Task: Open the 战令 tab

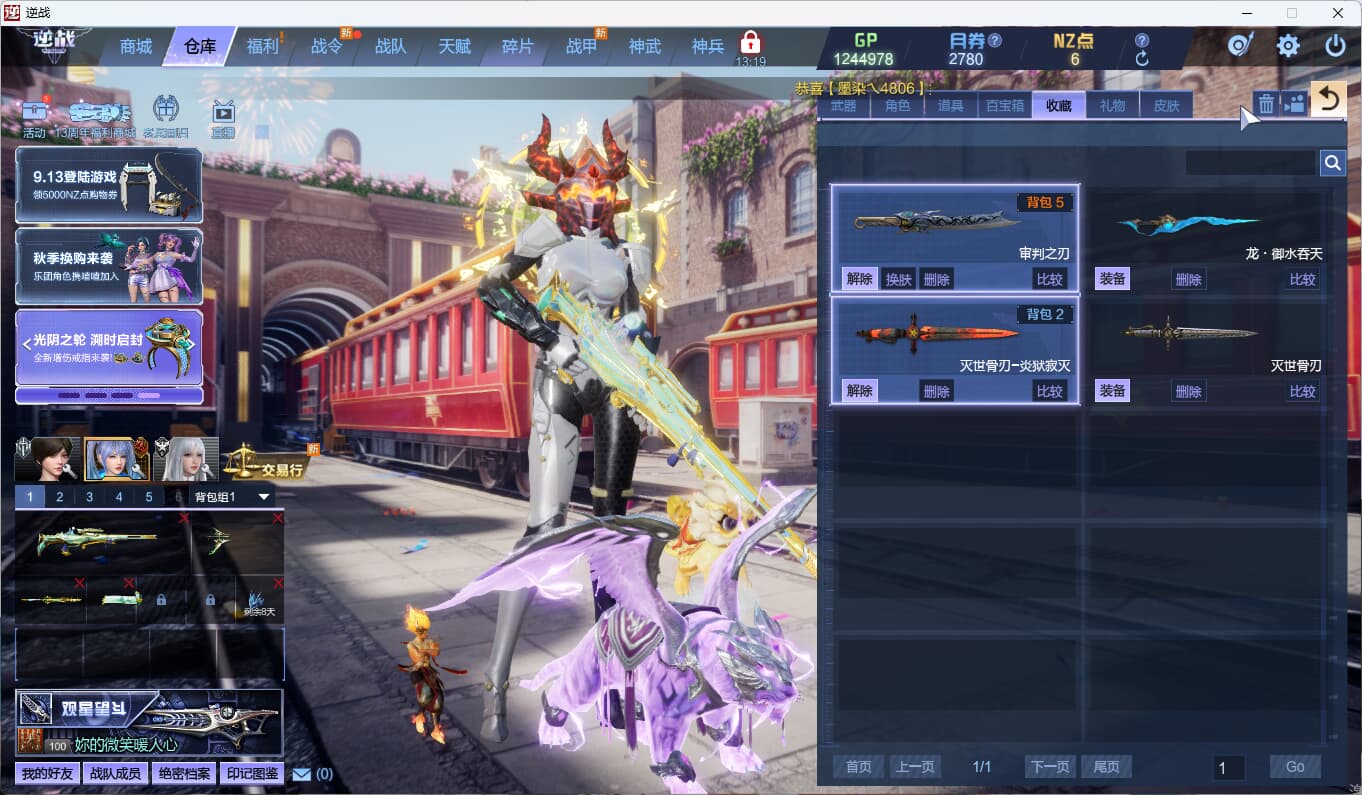Action: pos(327,47)
